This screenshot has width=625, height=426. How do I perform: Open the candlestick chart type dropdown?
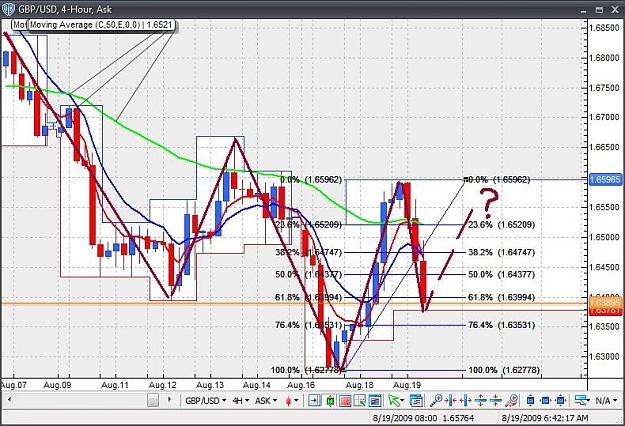click(x=292, y=400)
